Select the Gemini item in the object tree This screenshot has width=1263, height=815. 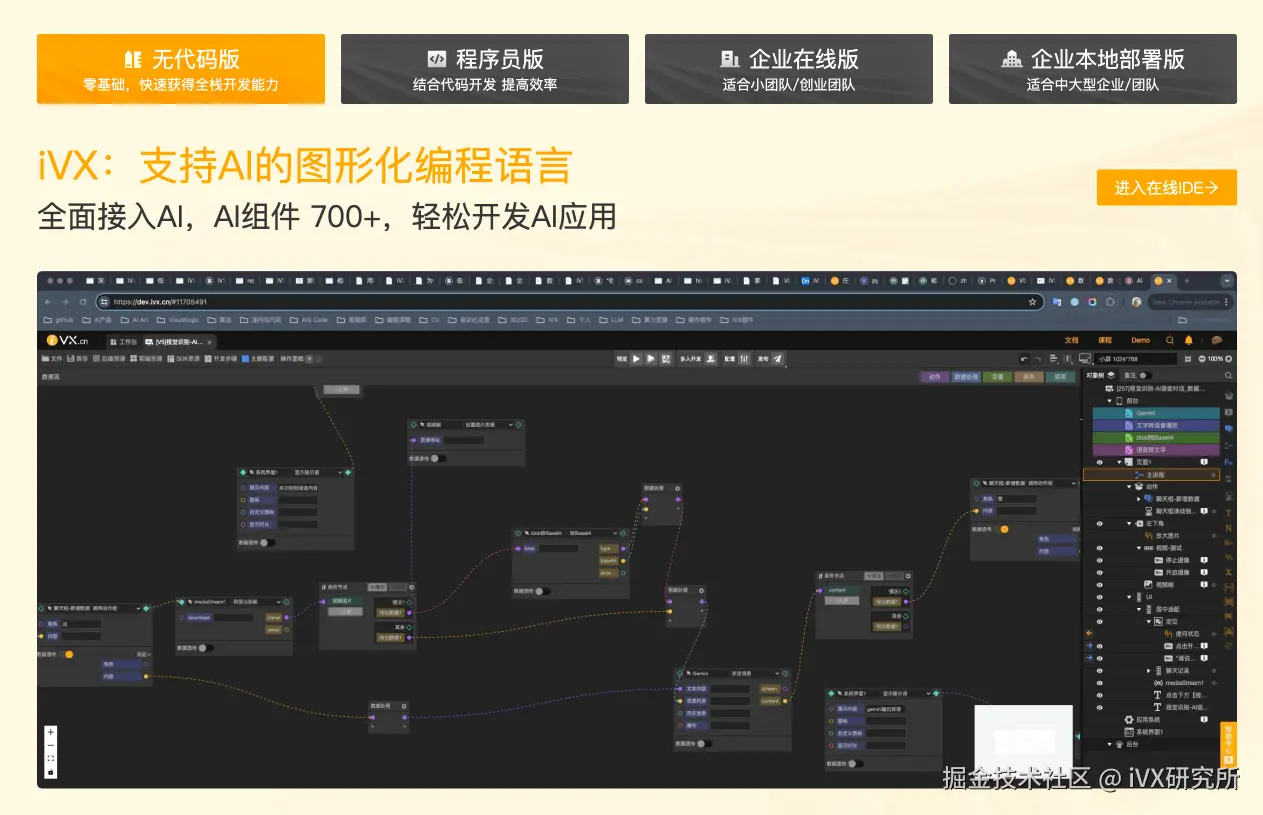(x=1156, y=412)
